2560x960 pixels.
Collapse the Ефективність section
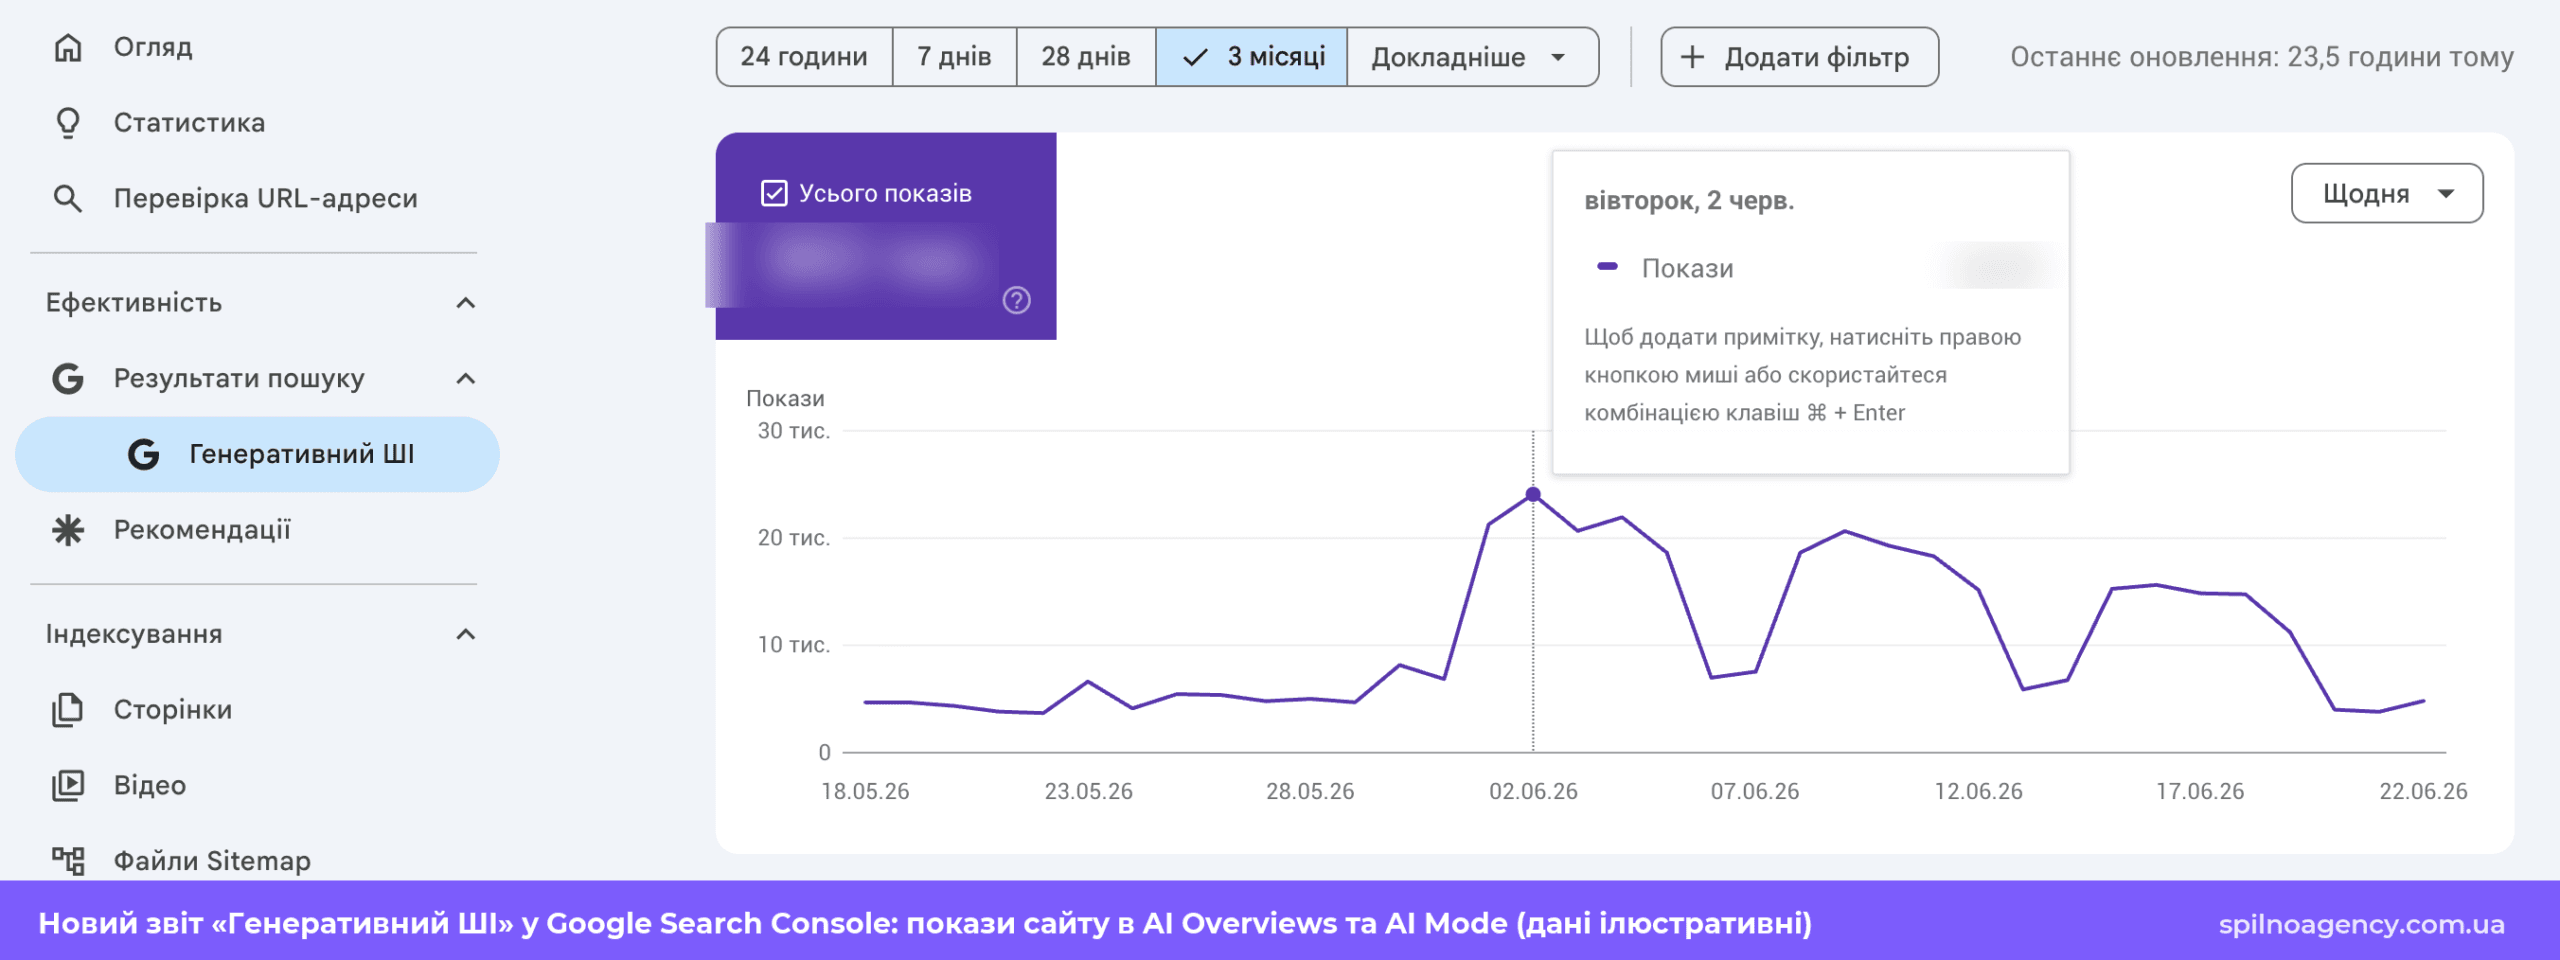pos(465,303)
